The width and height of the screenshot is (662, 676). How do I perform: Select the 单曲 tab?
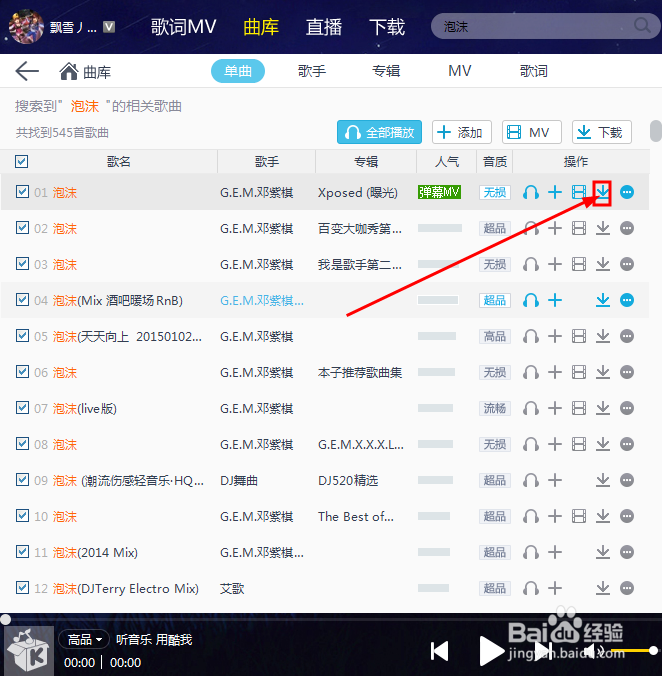(237, 71)
